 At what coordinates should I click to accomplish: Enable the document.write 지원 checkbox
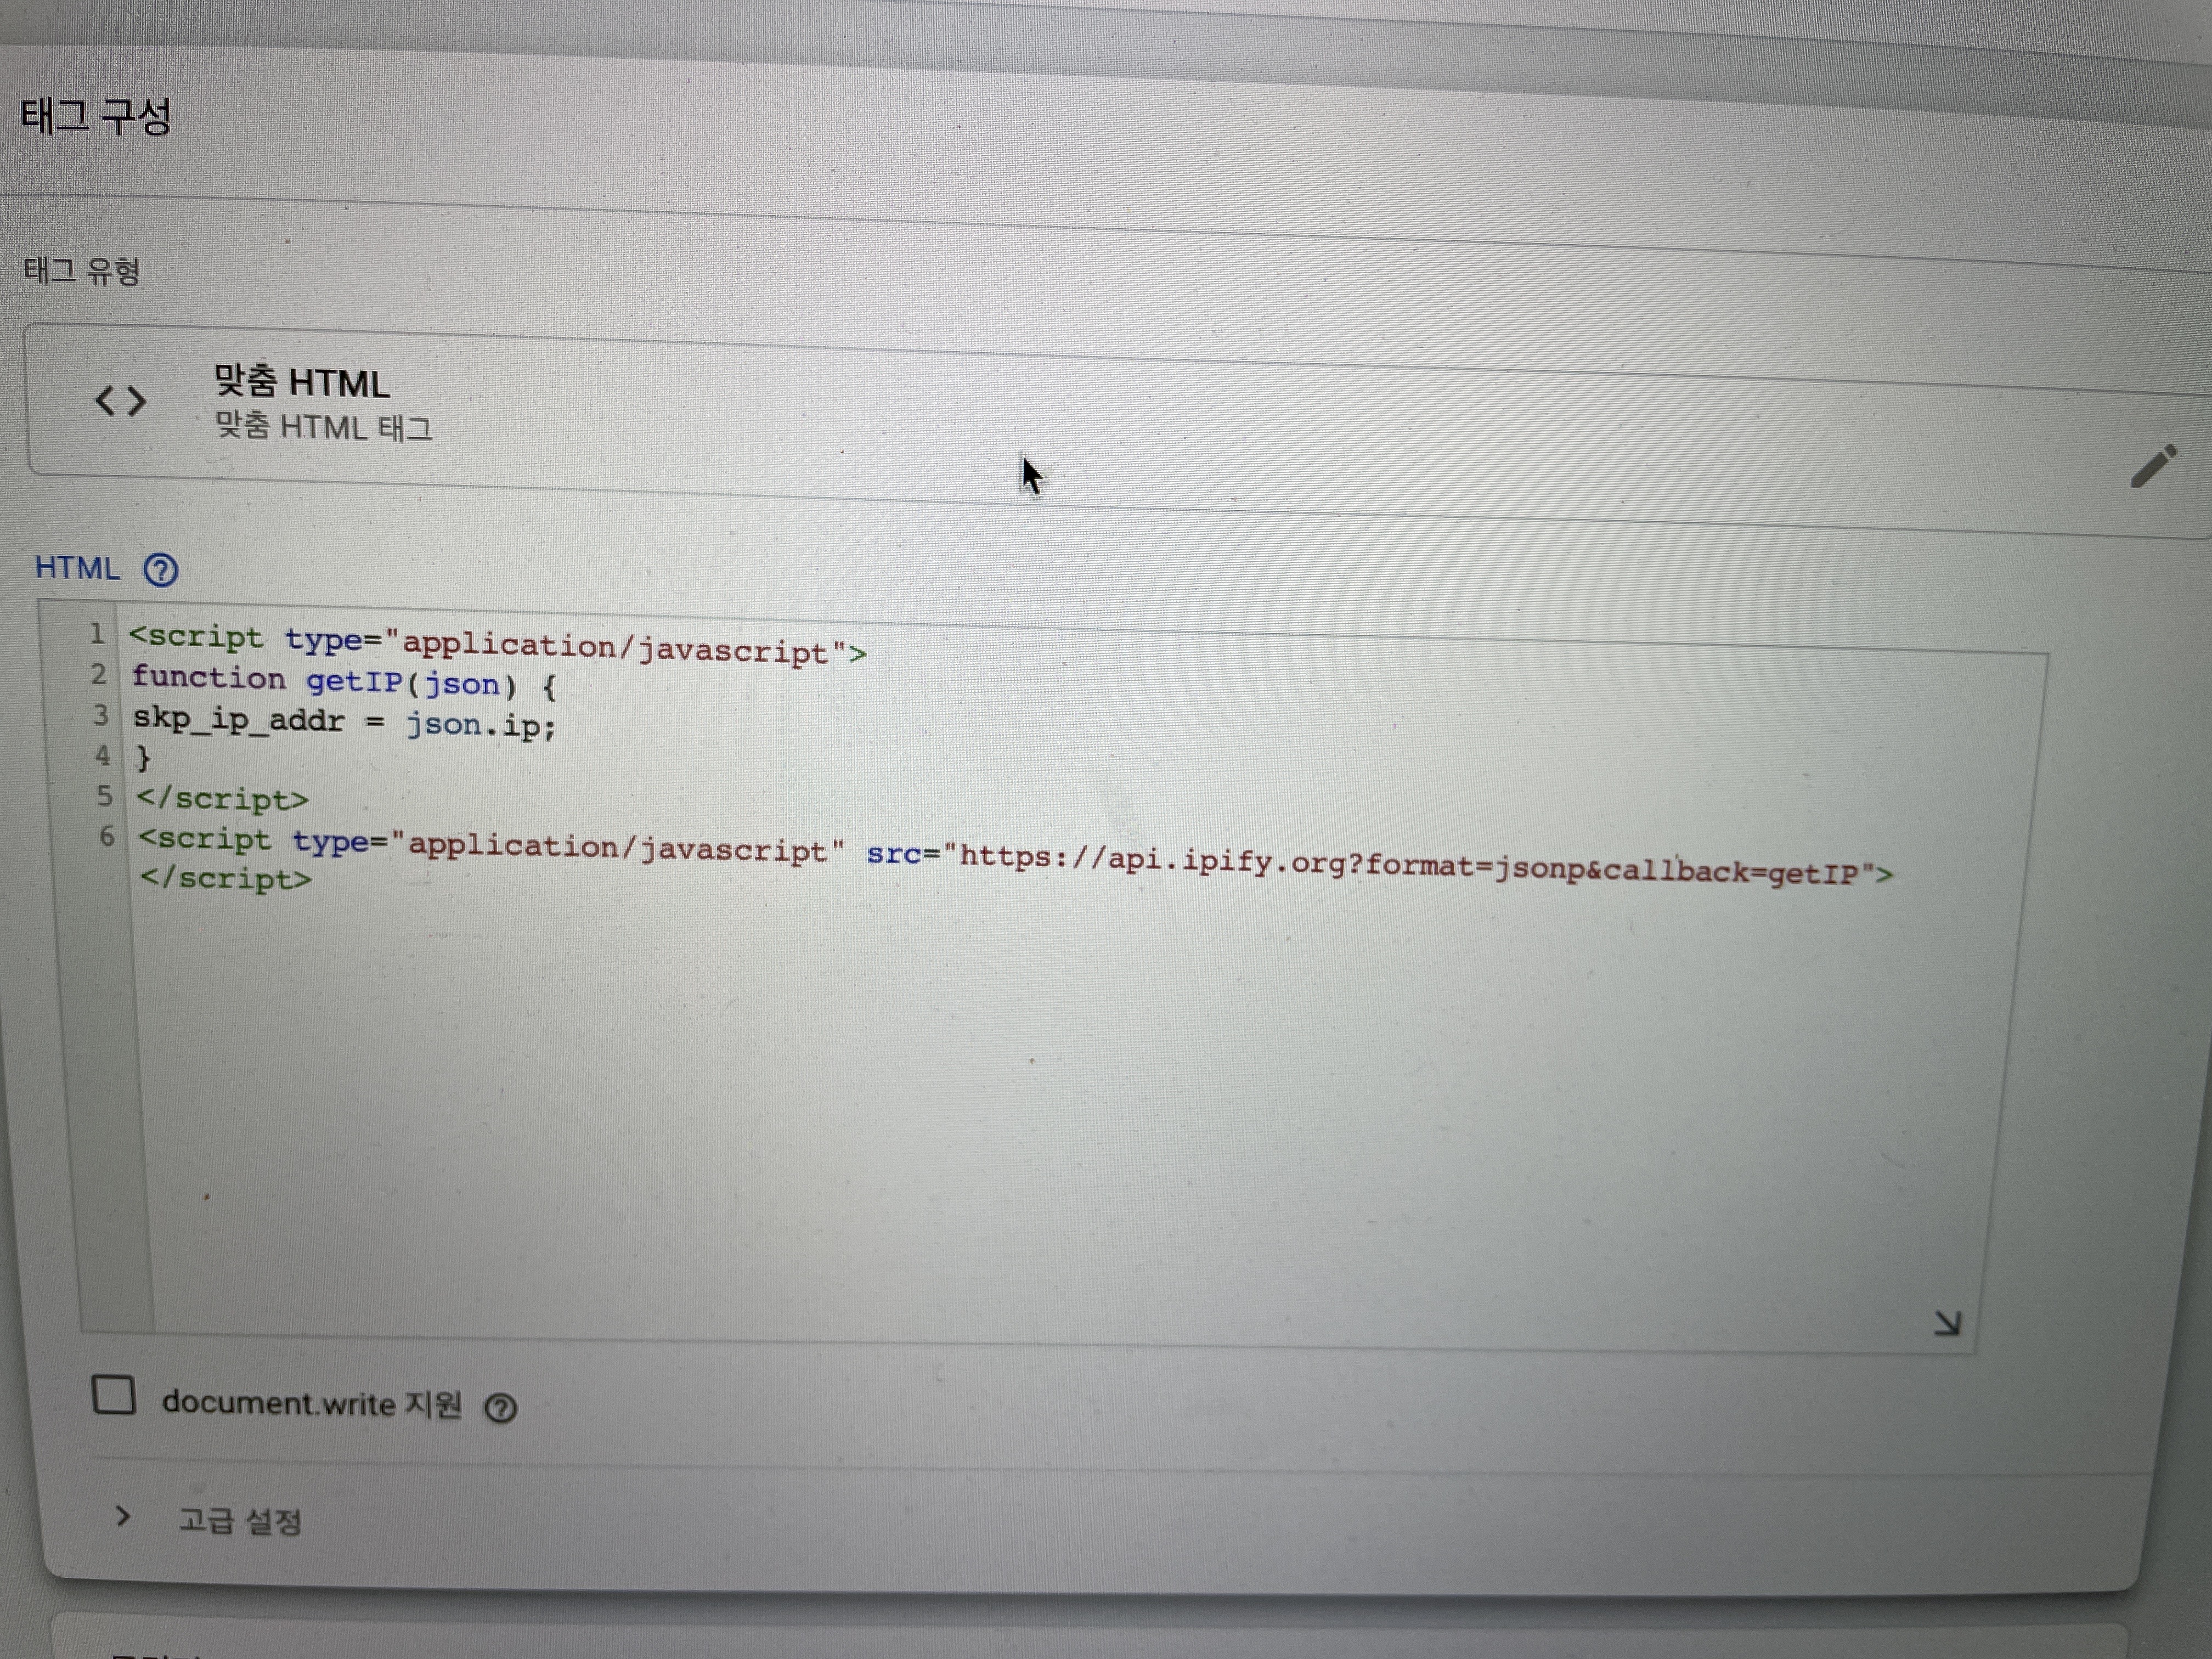click(114, 1394)
